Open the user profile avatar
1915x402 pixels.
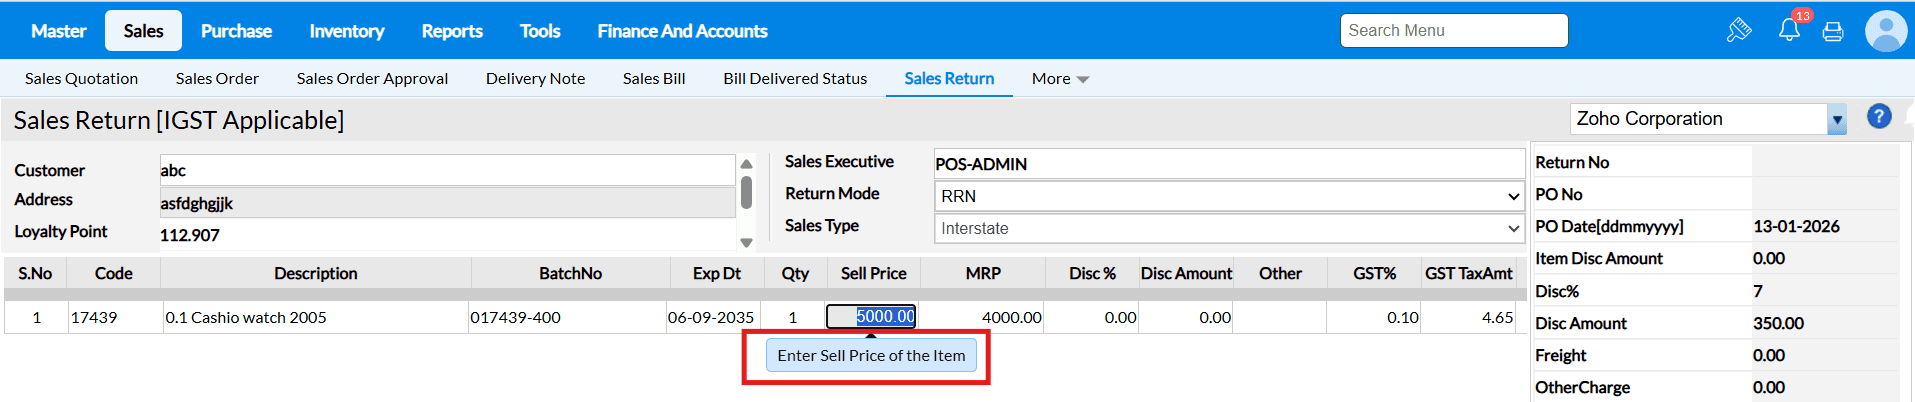click(1885, 31)
